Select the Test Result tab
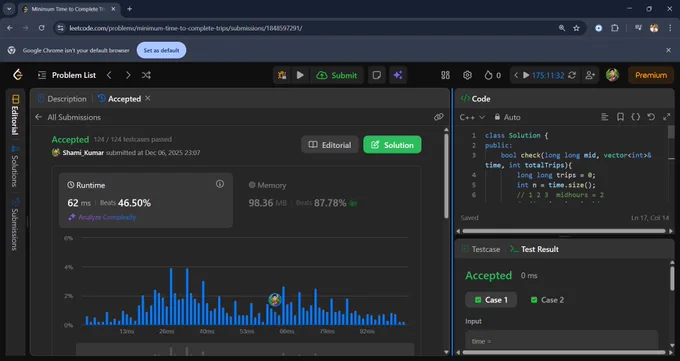 tap(534, 249)
